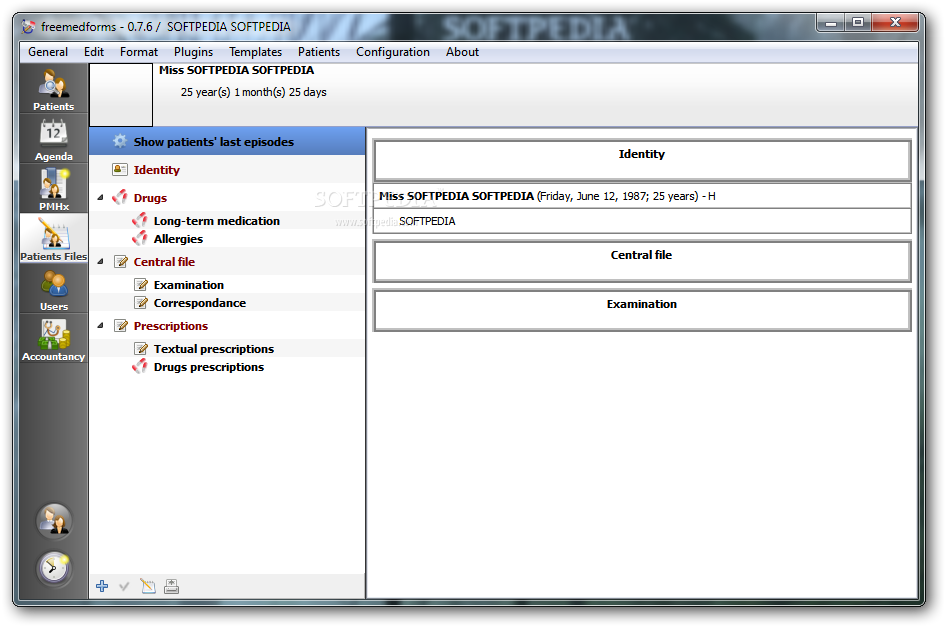Select the Central file tree item

point(164,262)
